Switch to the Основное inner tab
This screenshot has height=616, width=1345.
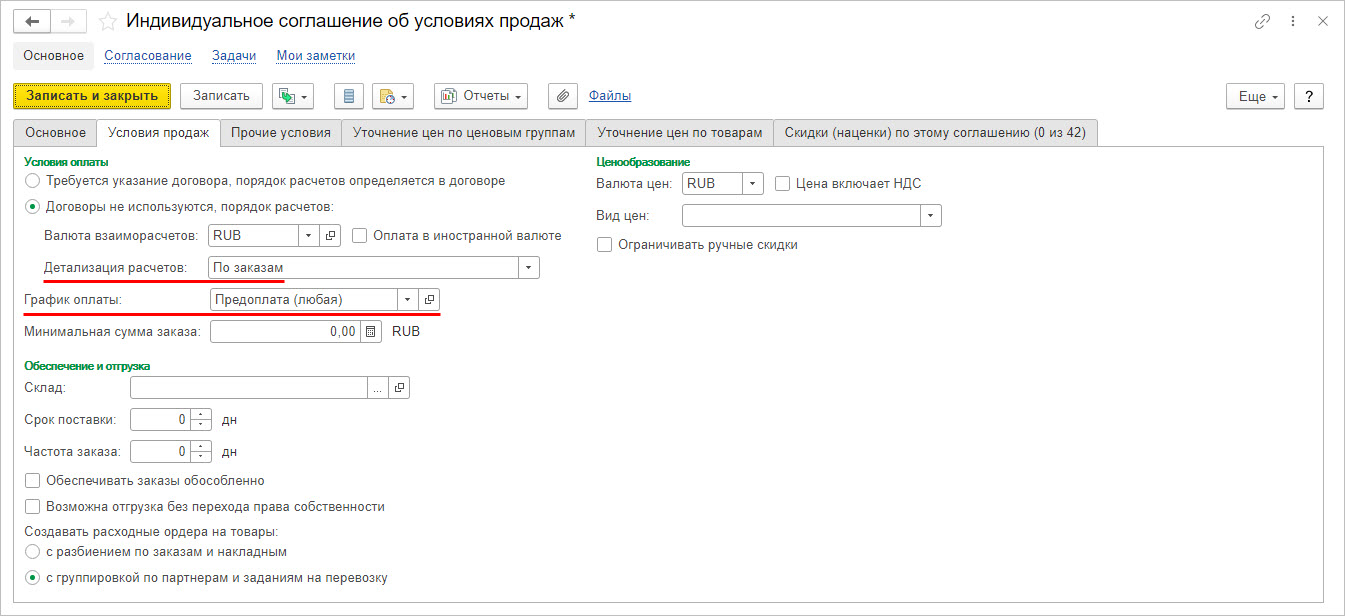pyautogui.click(x=56, y=133)
